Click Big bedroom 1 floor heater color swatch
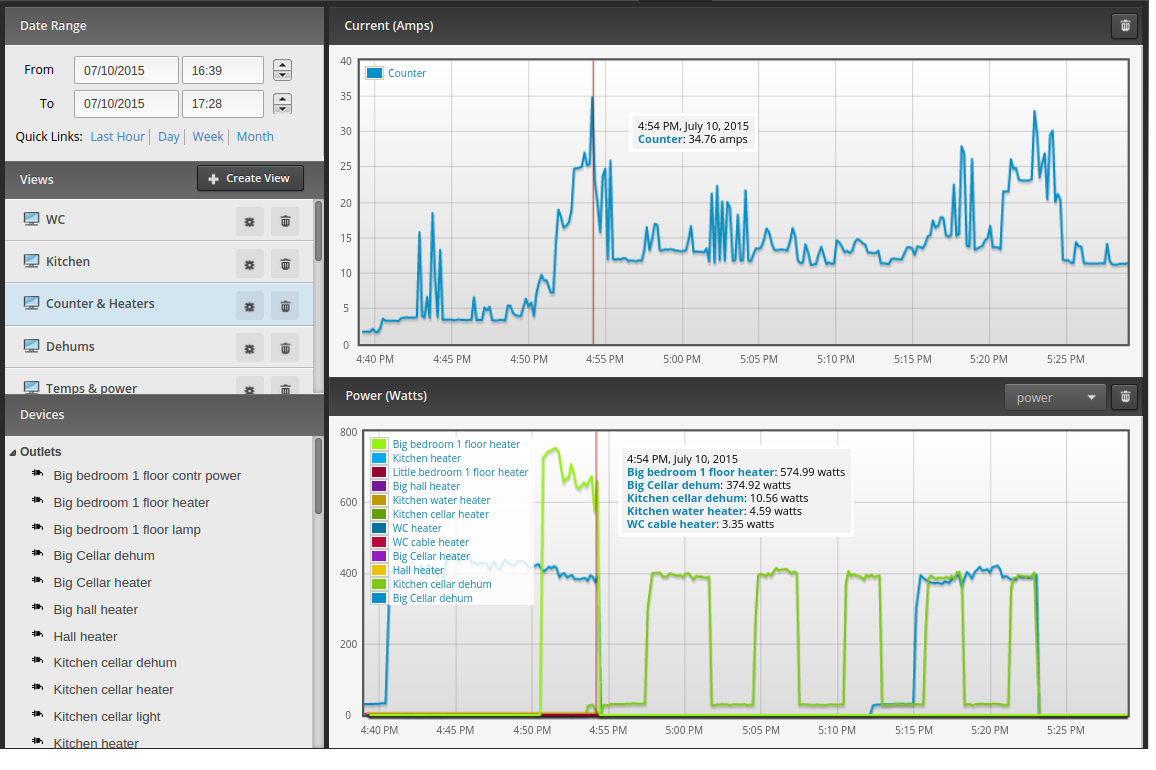 tap(379, 444)
